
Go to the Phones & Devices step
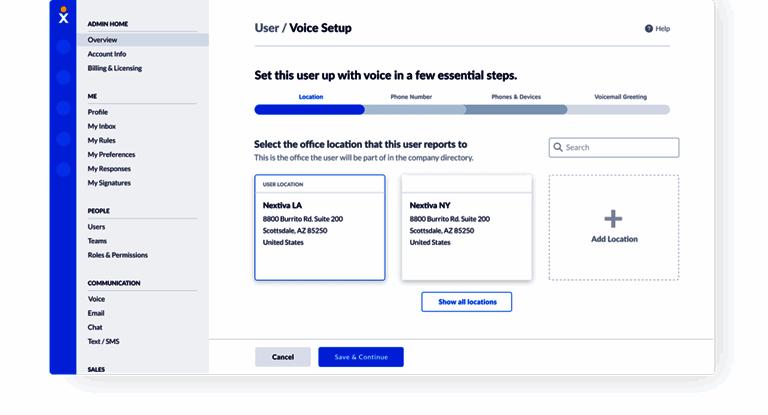point(516,97)
